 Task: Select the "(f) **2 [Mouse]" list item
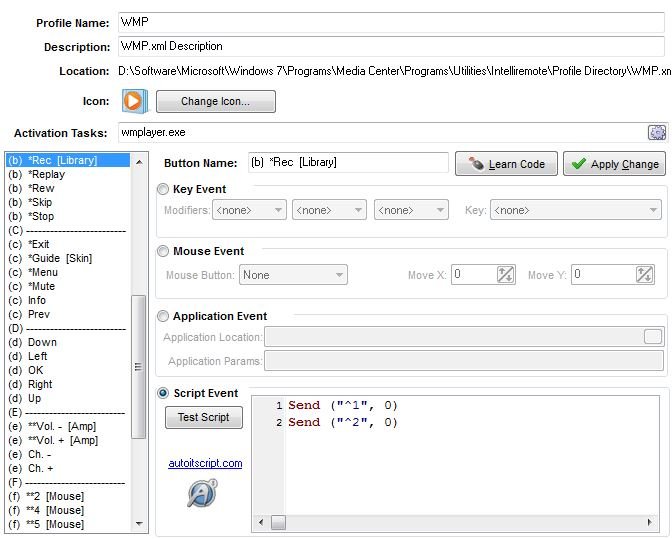click(x=68, y=497)
